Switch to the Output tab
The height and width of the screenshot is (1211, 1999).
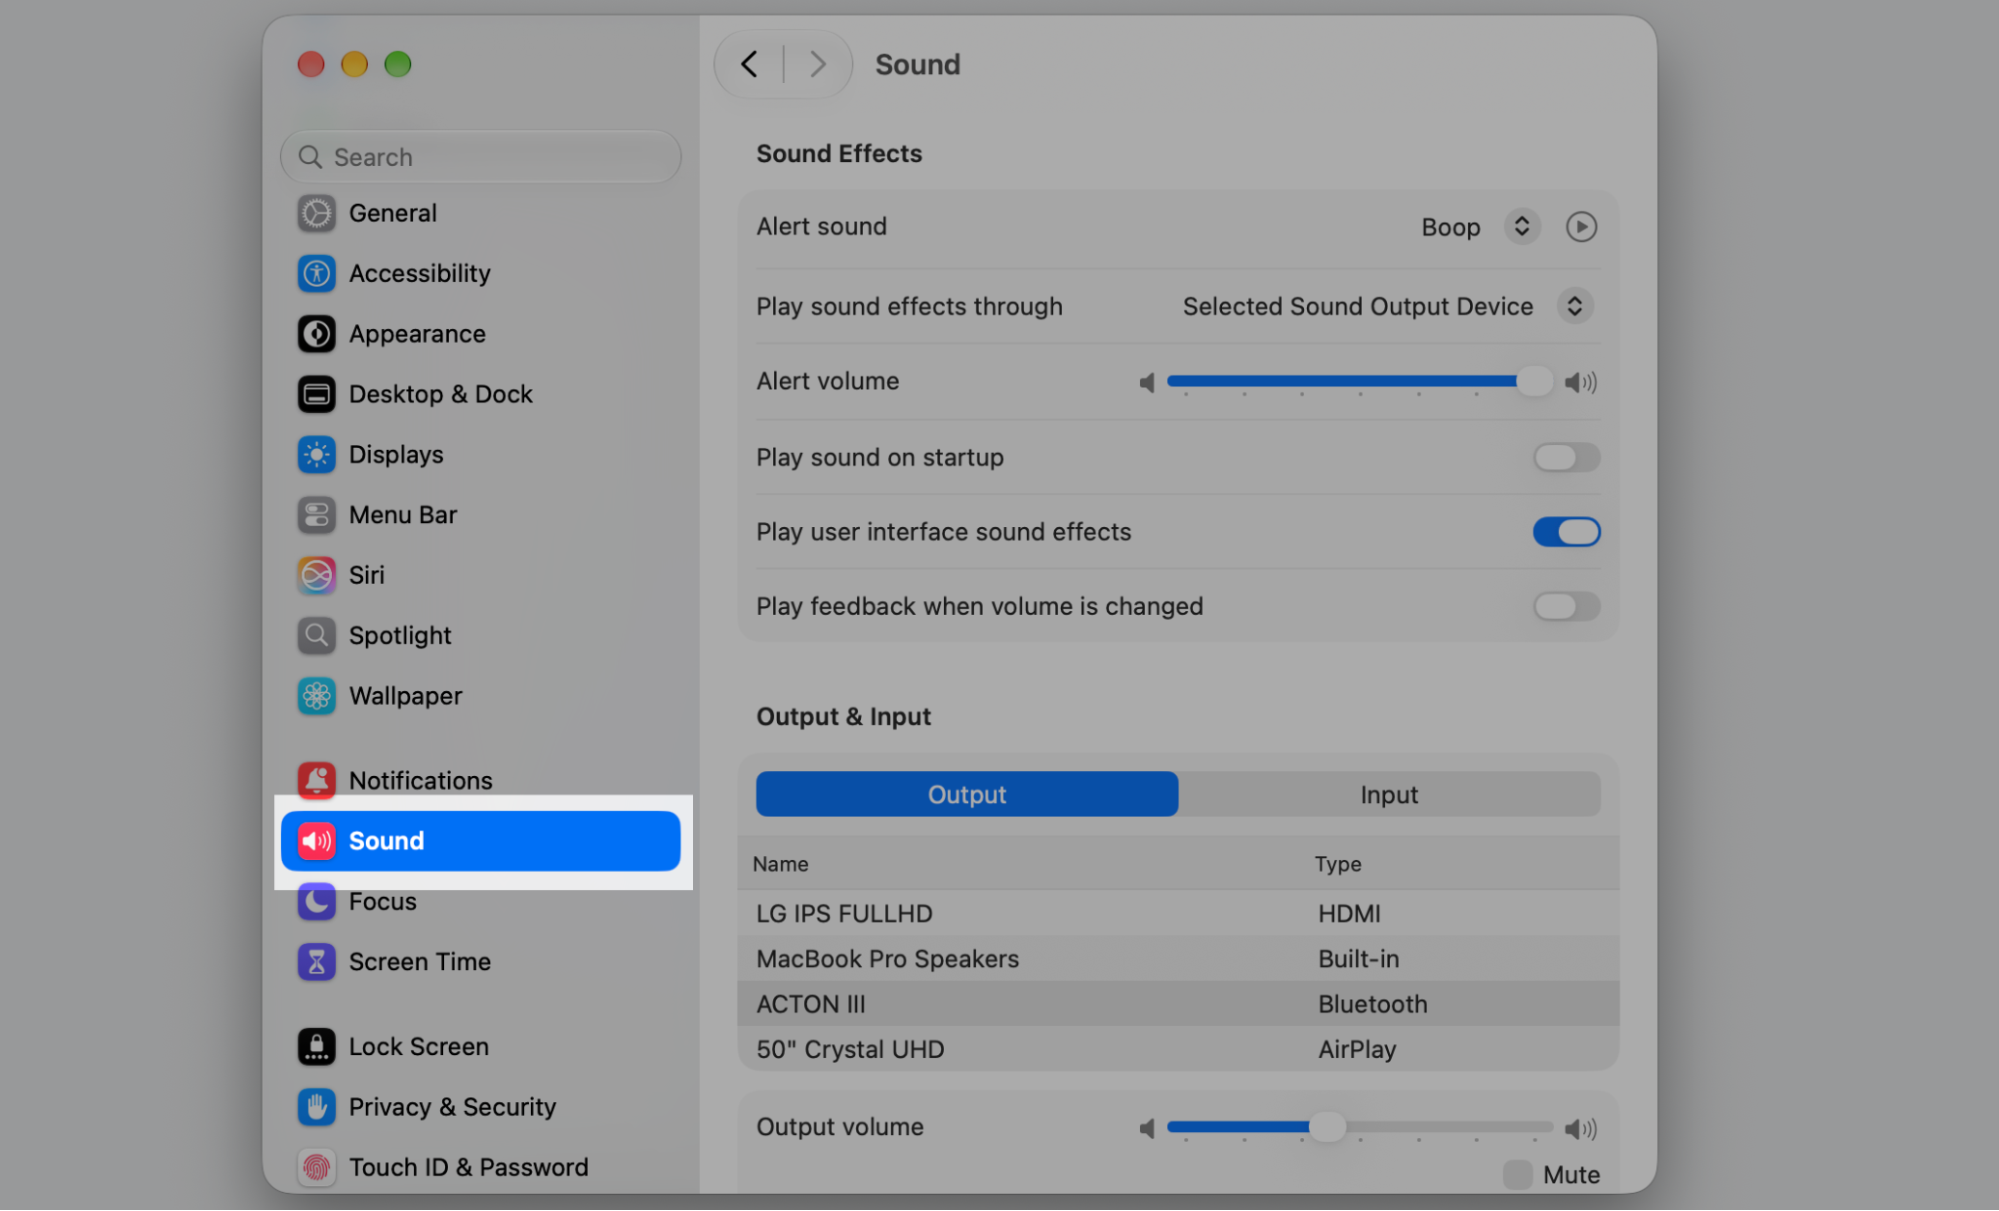pyautogui.click(x=967, y=794)
